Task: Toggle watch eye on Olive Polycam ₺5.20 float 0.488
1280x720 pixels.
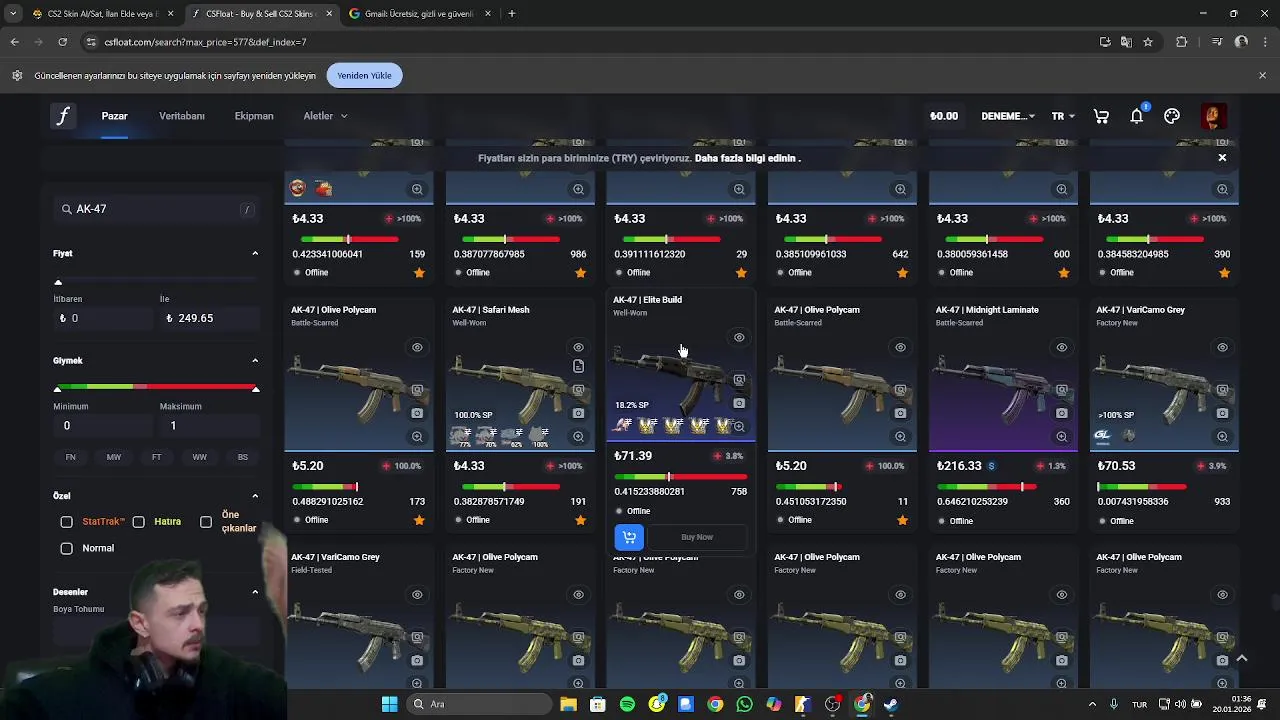Action: coord(417,348)
